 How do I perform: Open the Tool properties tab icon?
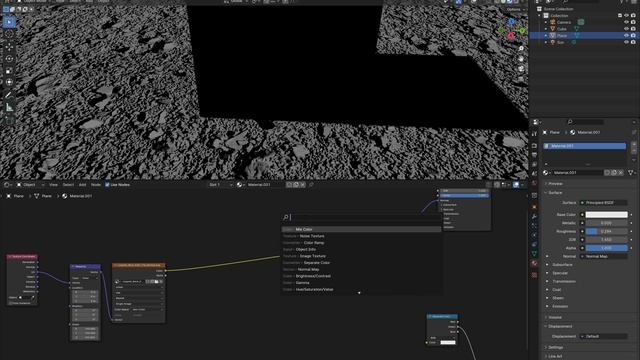[534, 134]
